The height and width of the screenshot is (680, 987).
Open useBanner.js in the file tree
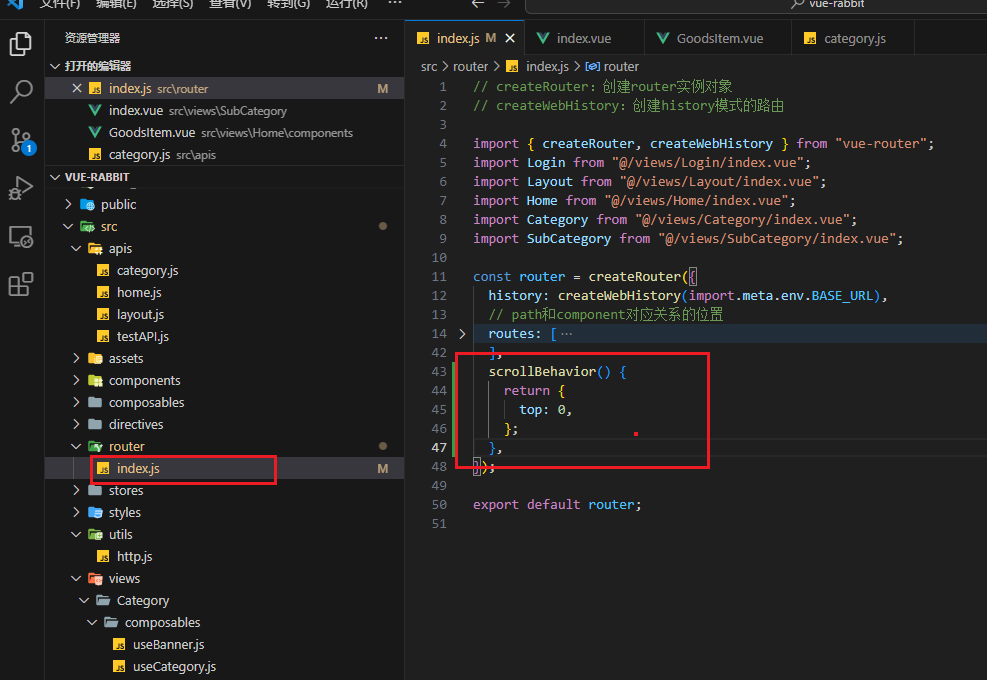[x=168, y=644]
